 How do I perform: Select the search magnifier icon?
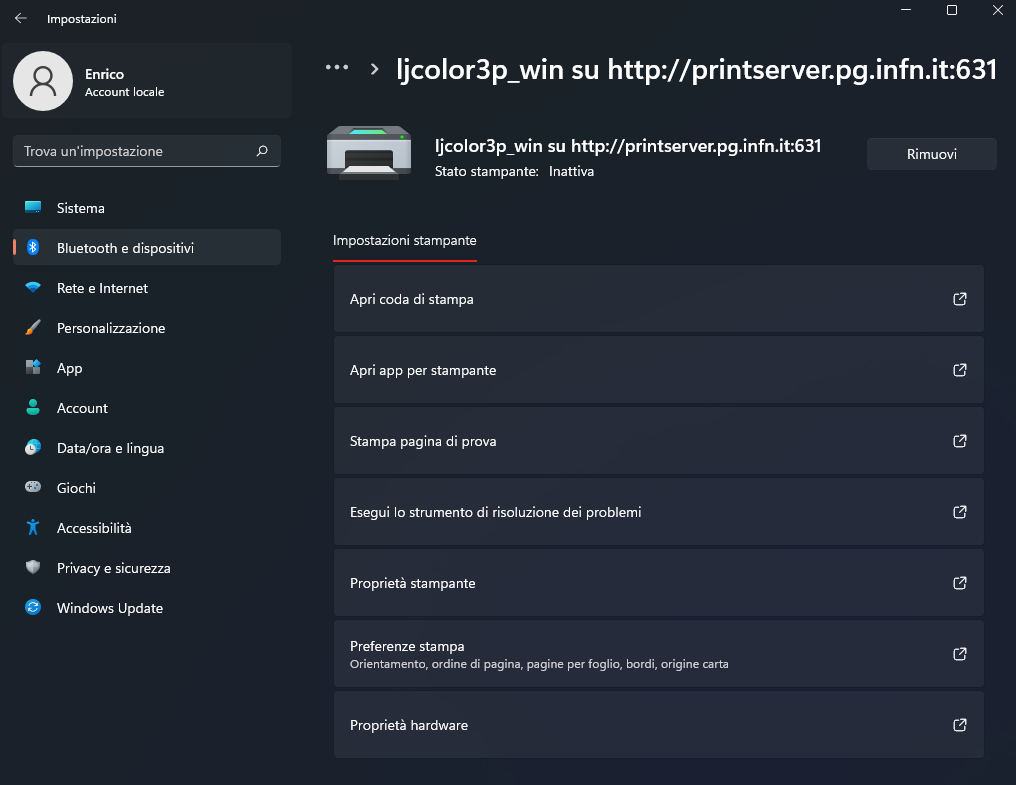tap(262, 151)
